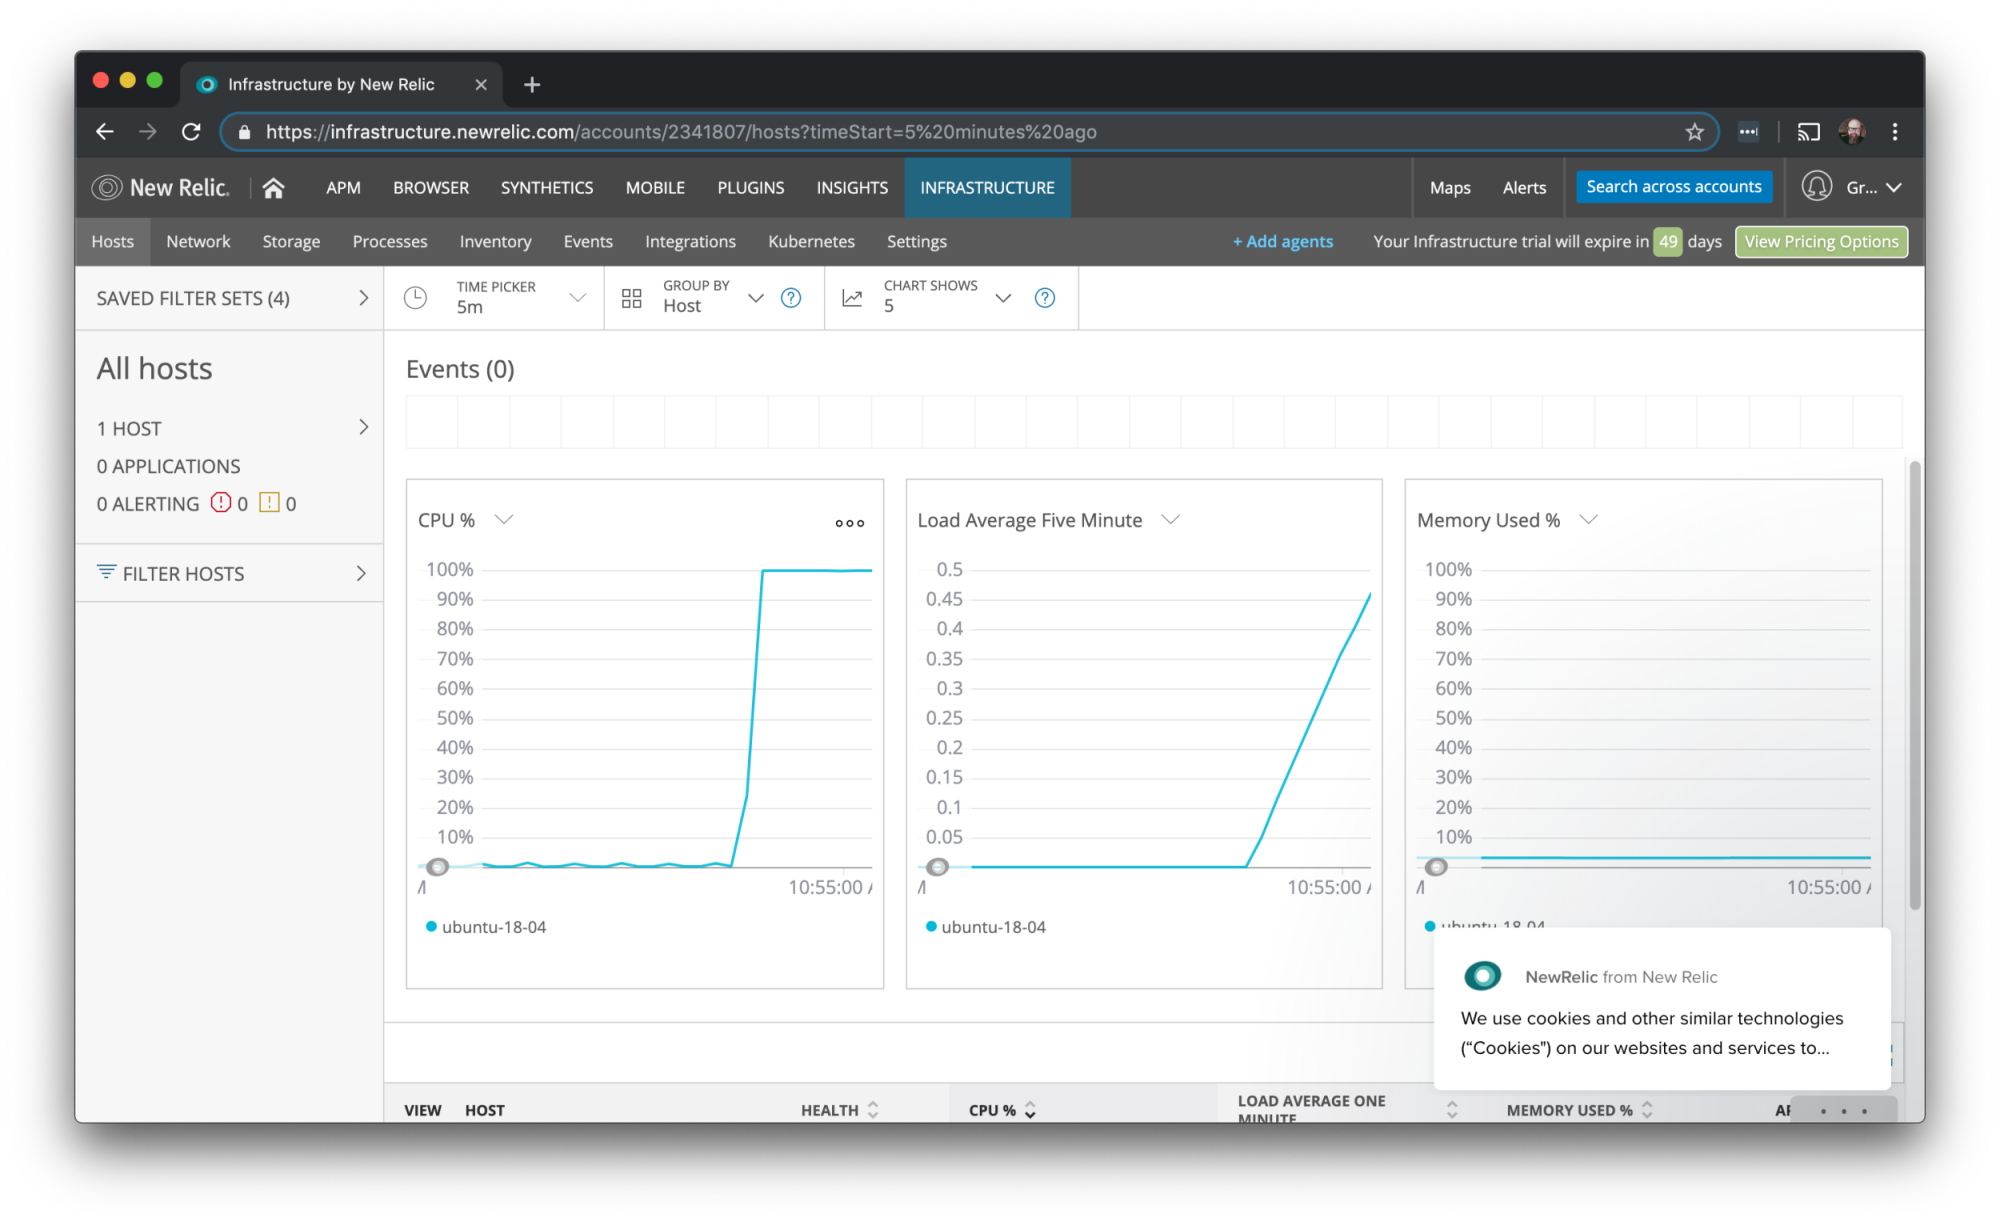Image resolution: width=2000 pixels, height=1222 pixels.
Task: Open the Browser product menu
Action: pyautogui.click(x=431, y=188)
